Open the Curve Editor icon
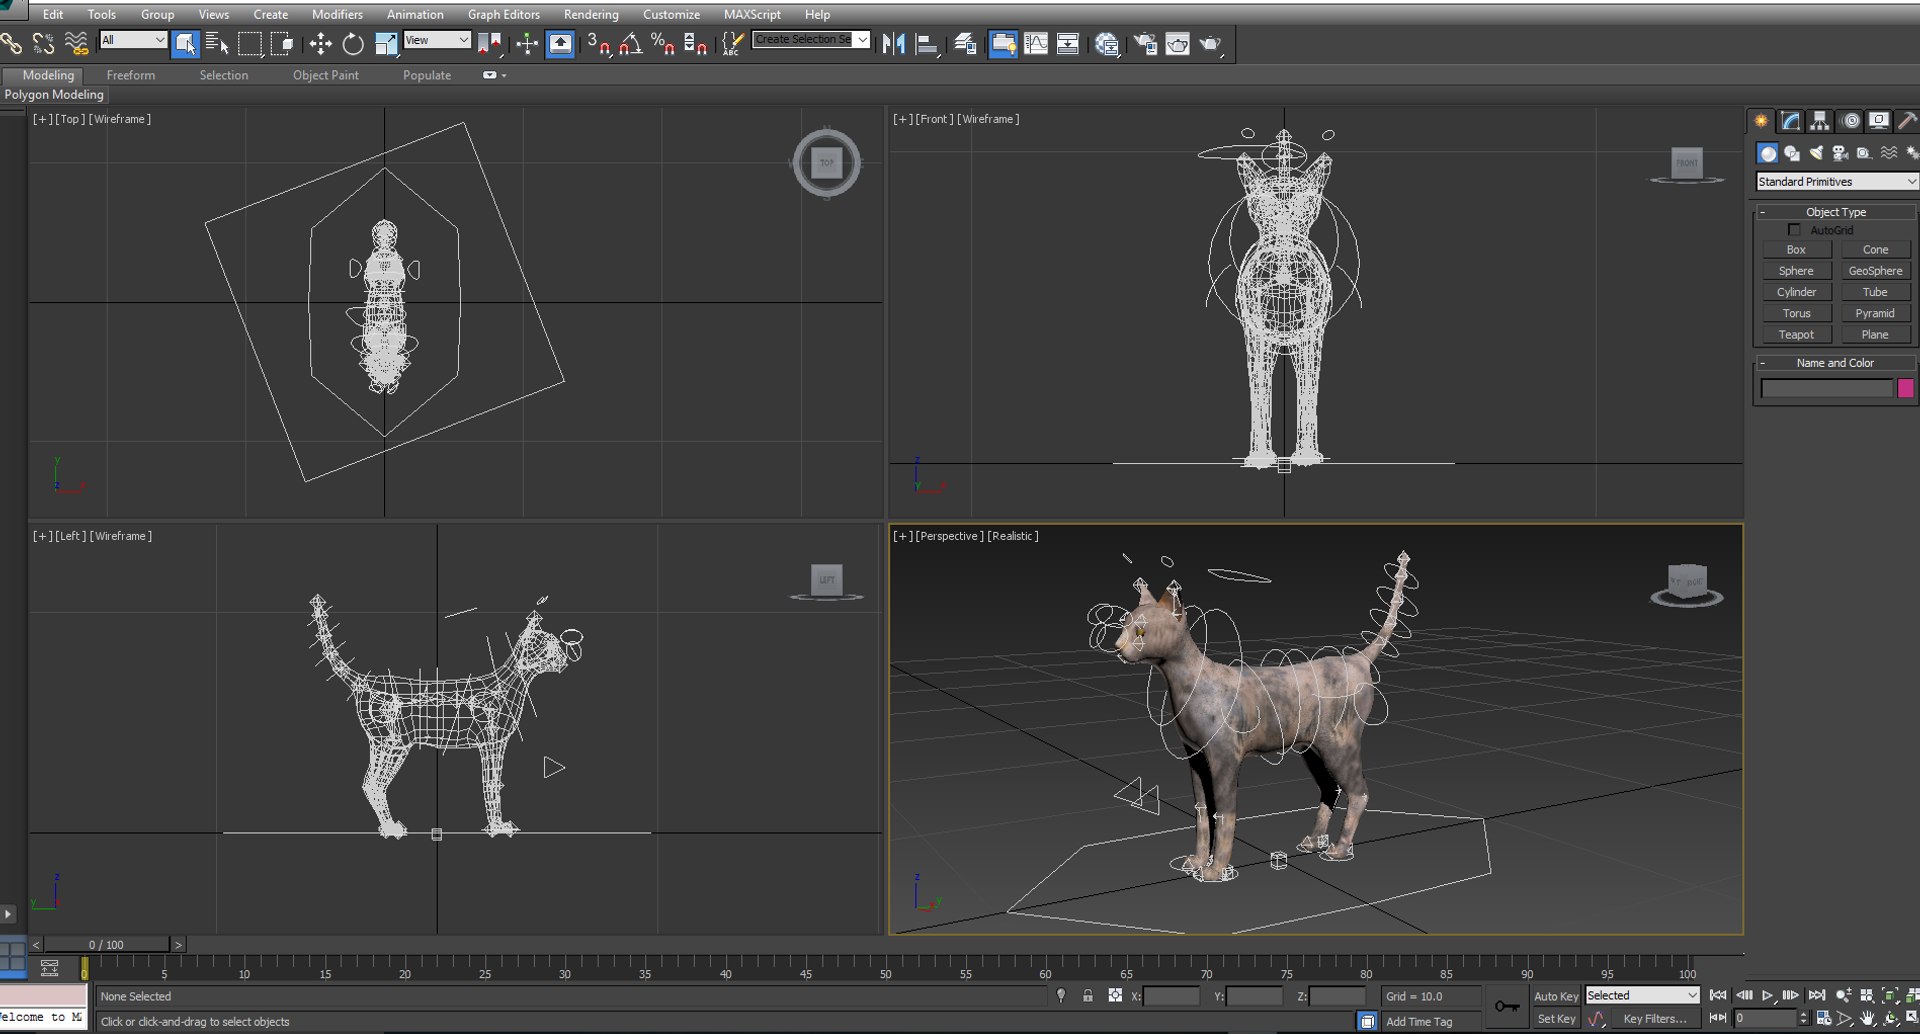The width and height of the screenshot is (1920, 1034). click(x=1036, y=43)
